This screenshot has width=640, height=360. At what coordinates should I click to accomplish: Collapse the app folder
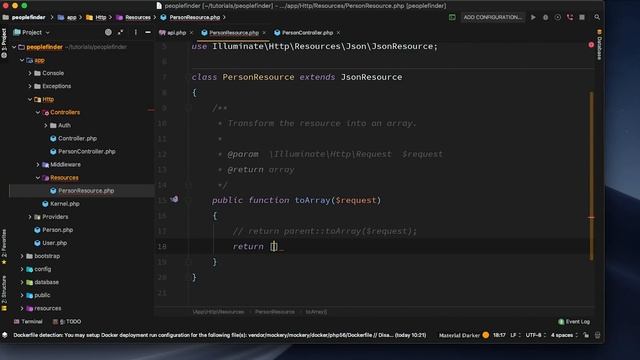[22, 60]
